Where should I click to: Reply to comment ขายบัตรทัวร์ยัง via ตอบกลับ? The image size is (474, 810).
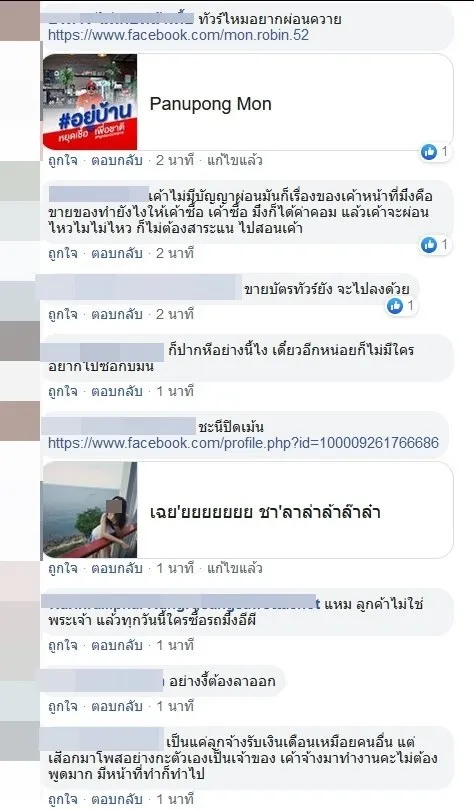117,314
